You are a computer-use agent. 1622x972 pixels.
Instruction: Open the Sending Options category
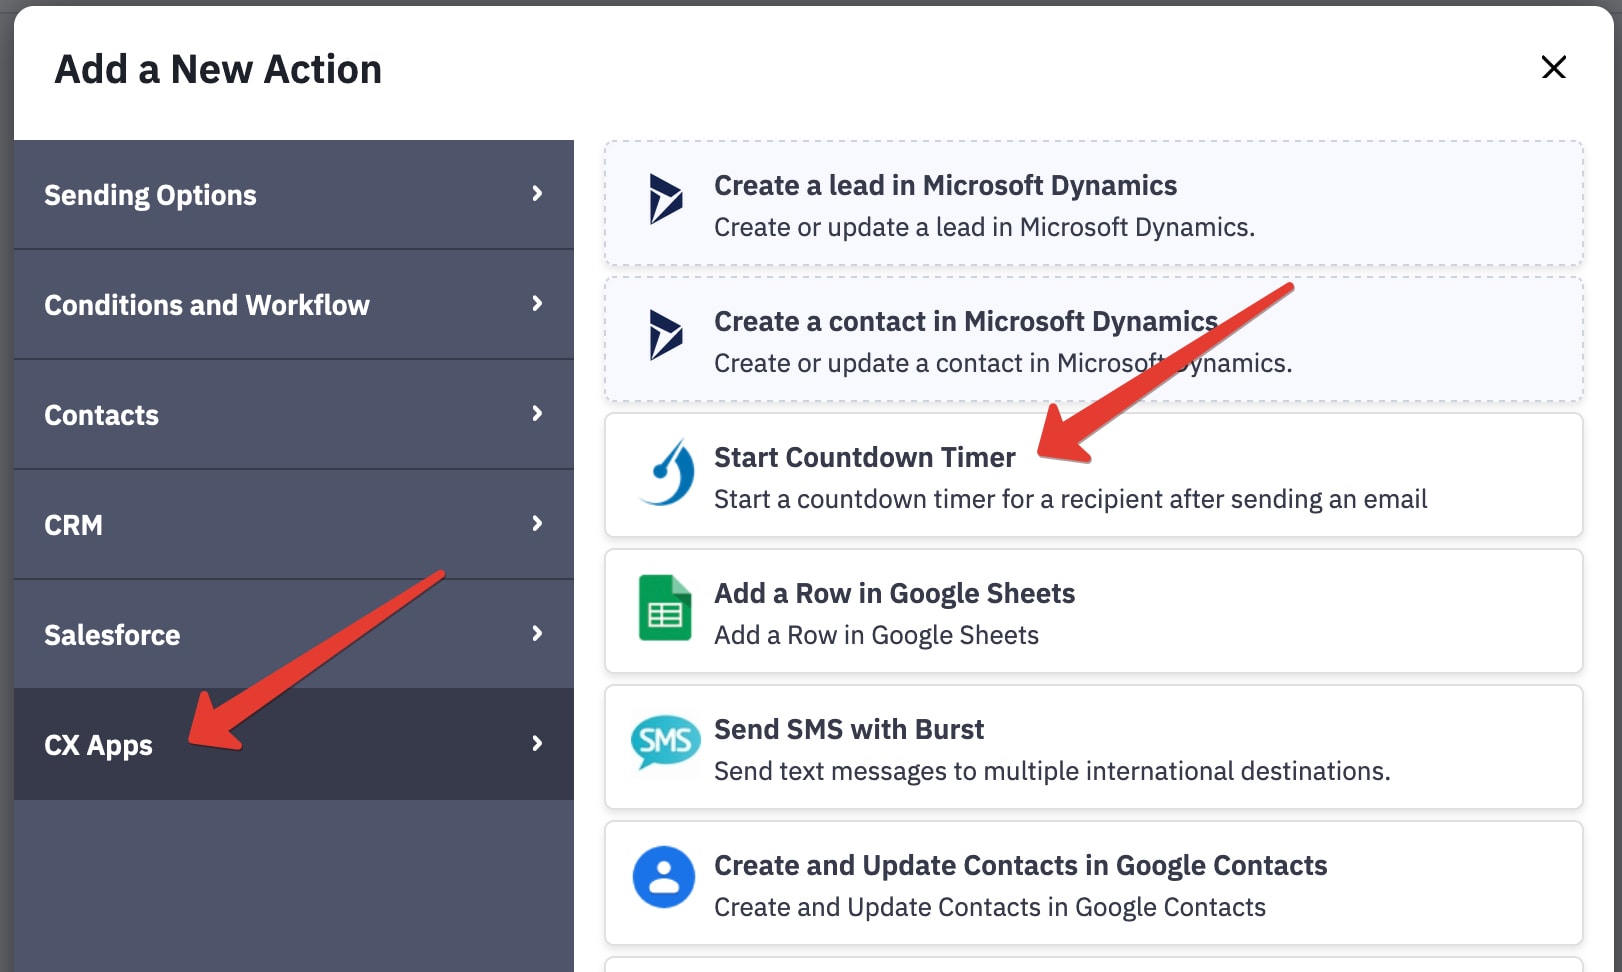pyautogui.click(x=294, y=194)
